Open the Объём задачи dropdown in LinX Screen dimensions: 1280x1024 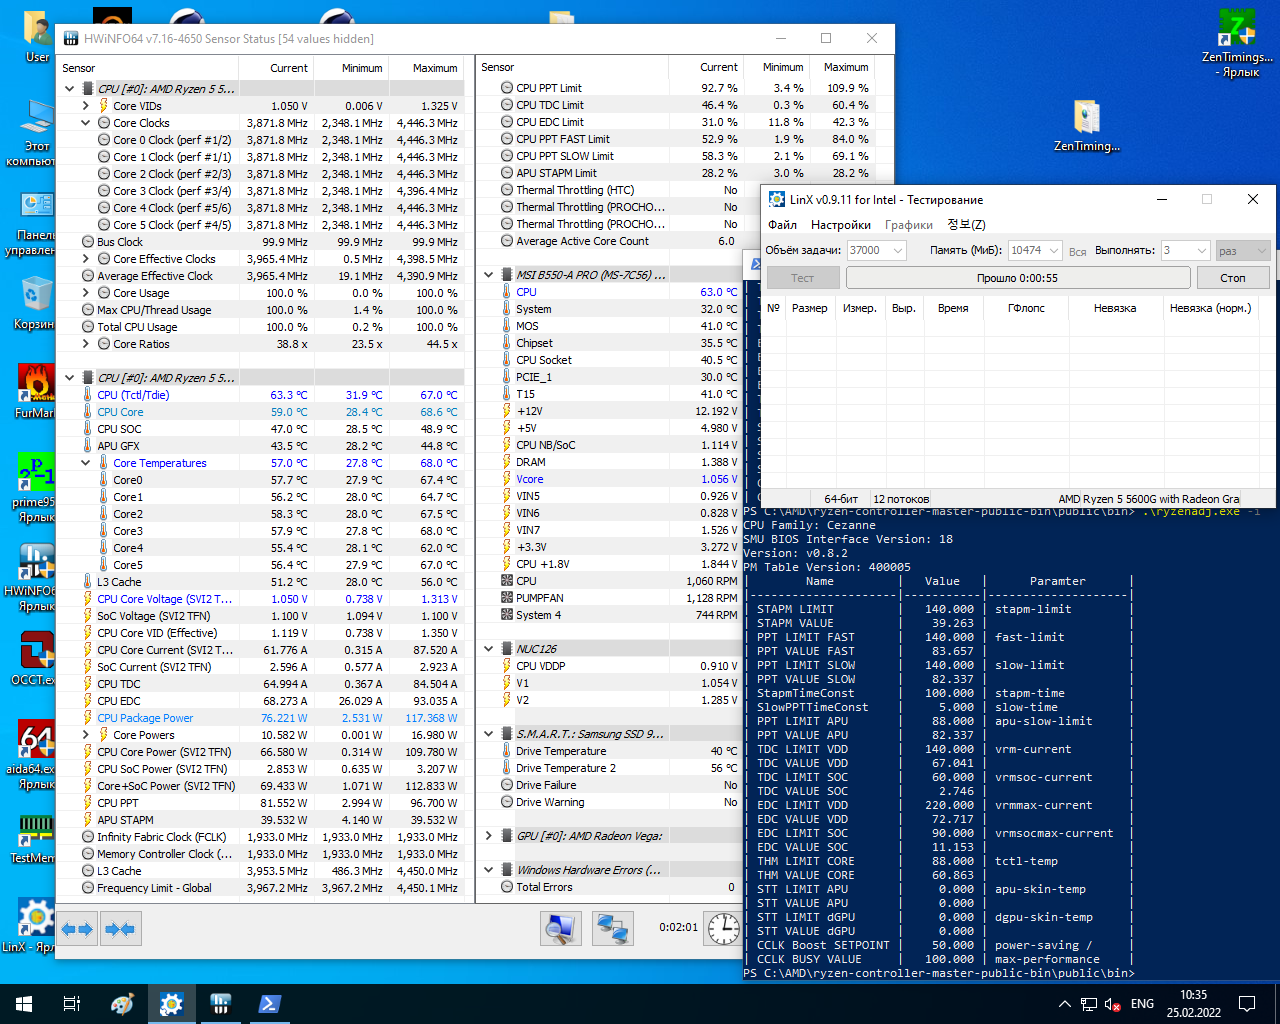[x=877, y=250]
